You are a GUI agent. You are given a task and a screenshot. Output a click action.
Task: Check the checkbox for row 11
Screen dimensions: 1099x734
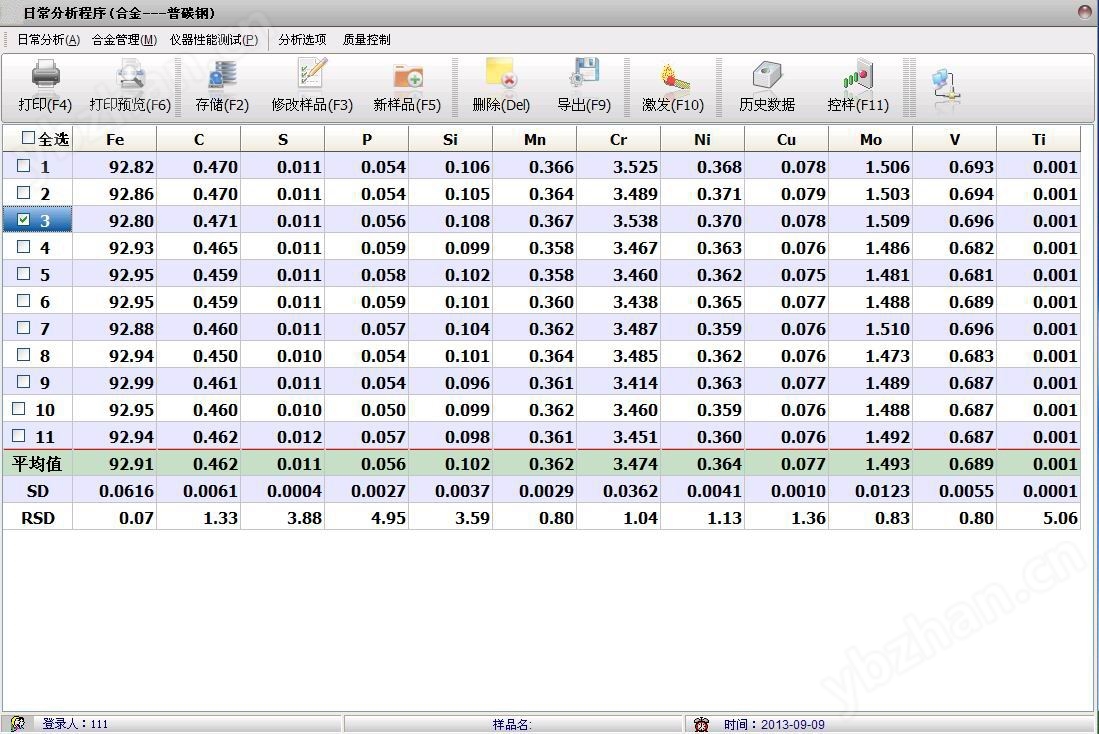click(x=18, y=435)
